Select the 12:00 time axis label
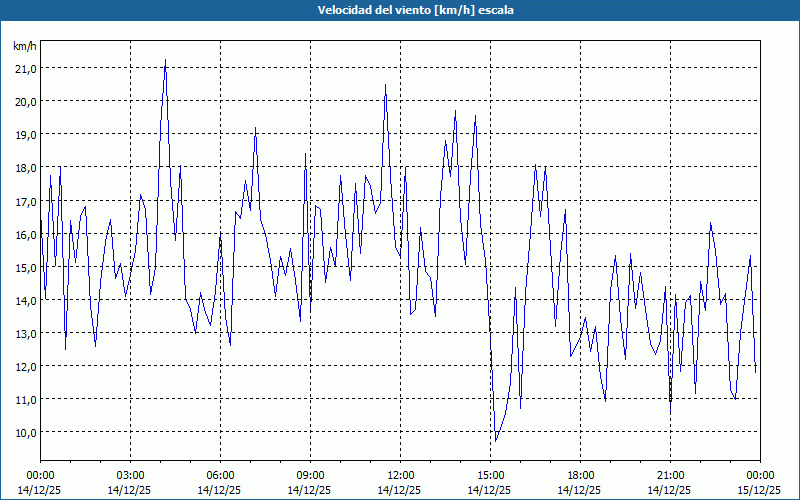Image resolution: width=800 pixels, height=500 pixels. coord(400,475)
